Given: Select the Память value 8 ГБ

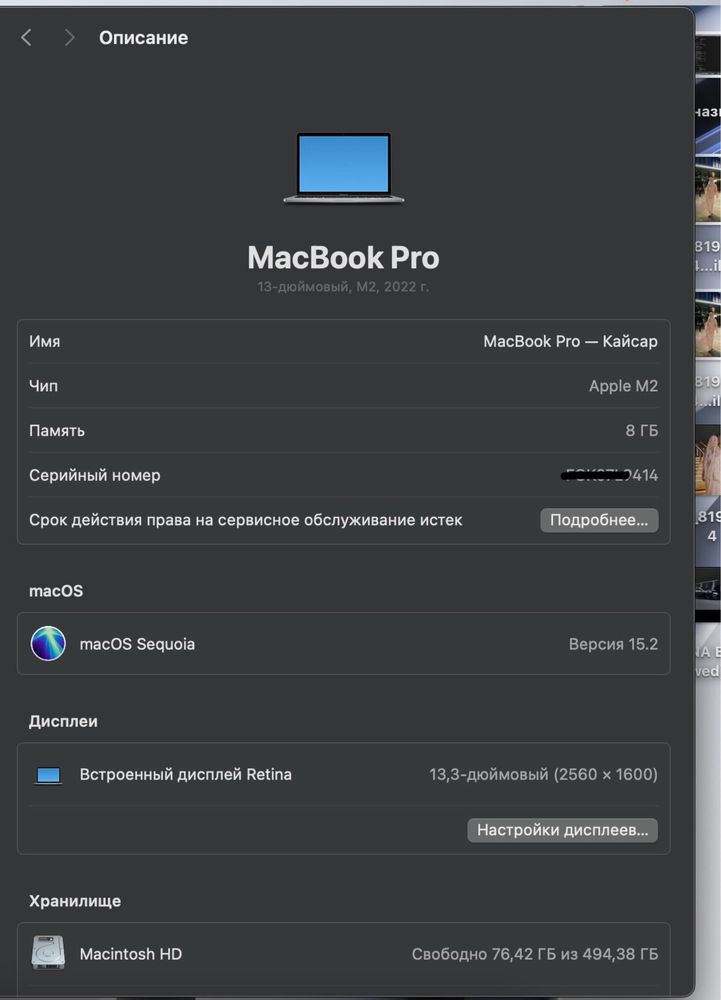Looking at the screenshot, I should pyautogui.click(x=641, y=430).
